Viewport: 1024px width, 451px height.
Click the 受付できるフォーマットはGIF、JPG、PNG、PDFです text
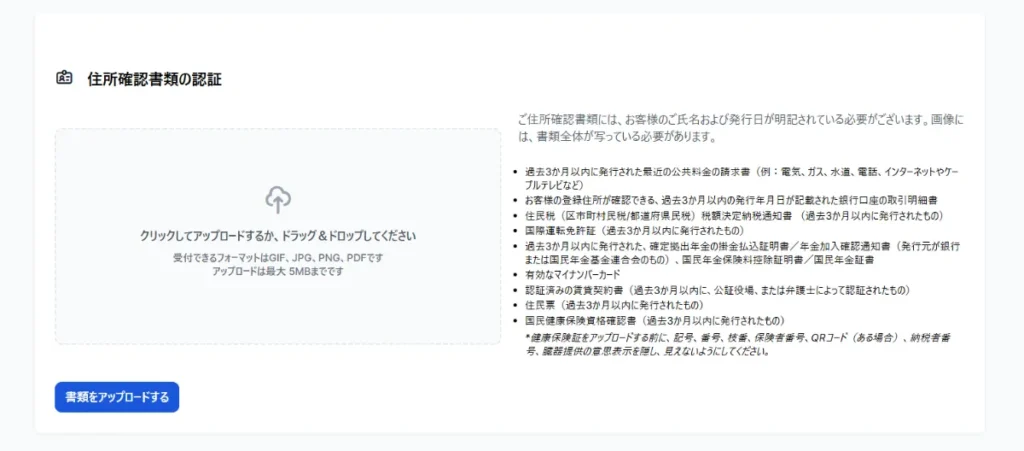[278, 258]
